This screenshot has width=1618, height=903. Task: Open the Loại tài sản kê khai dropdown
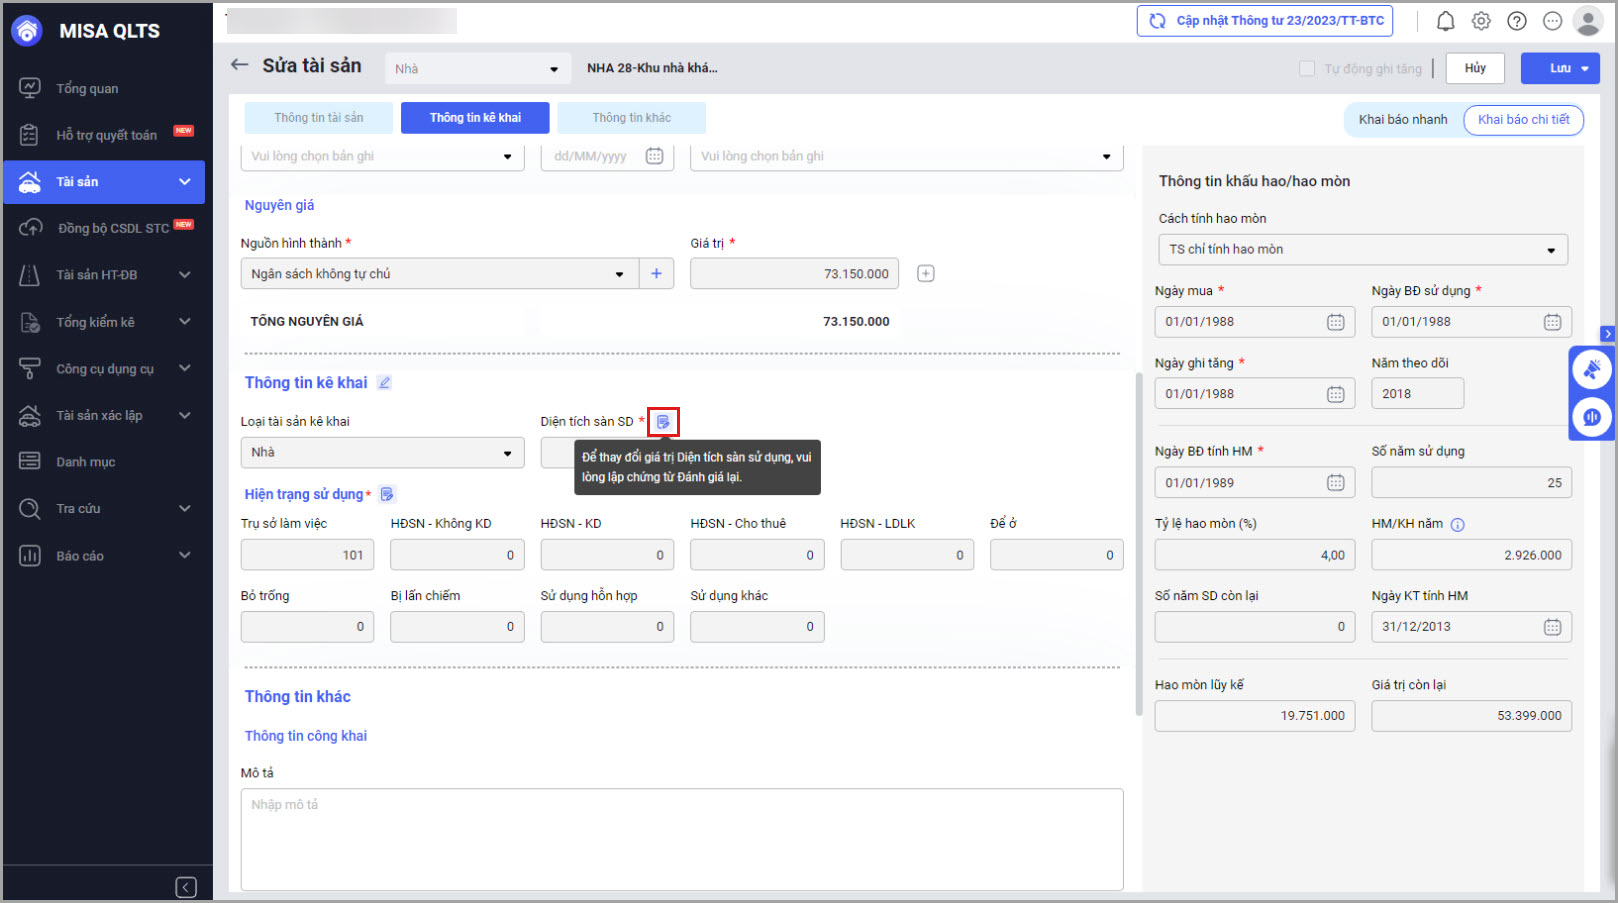coord(382,453)
